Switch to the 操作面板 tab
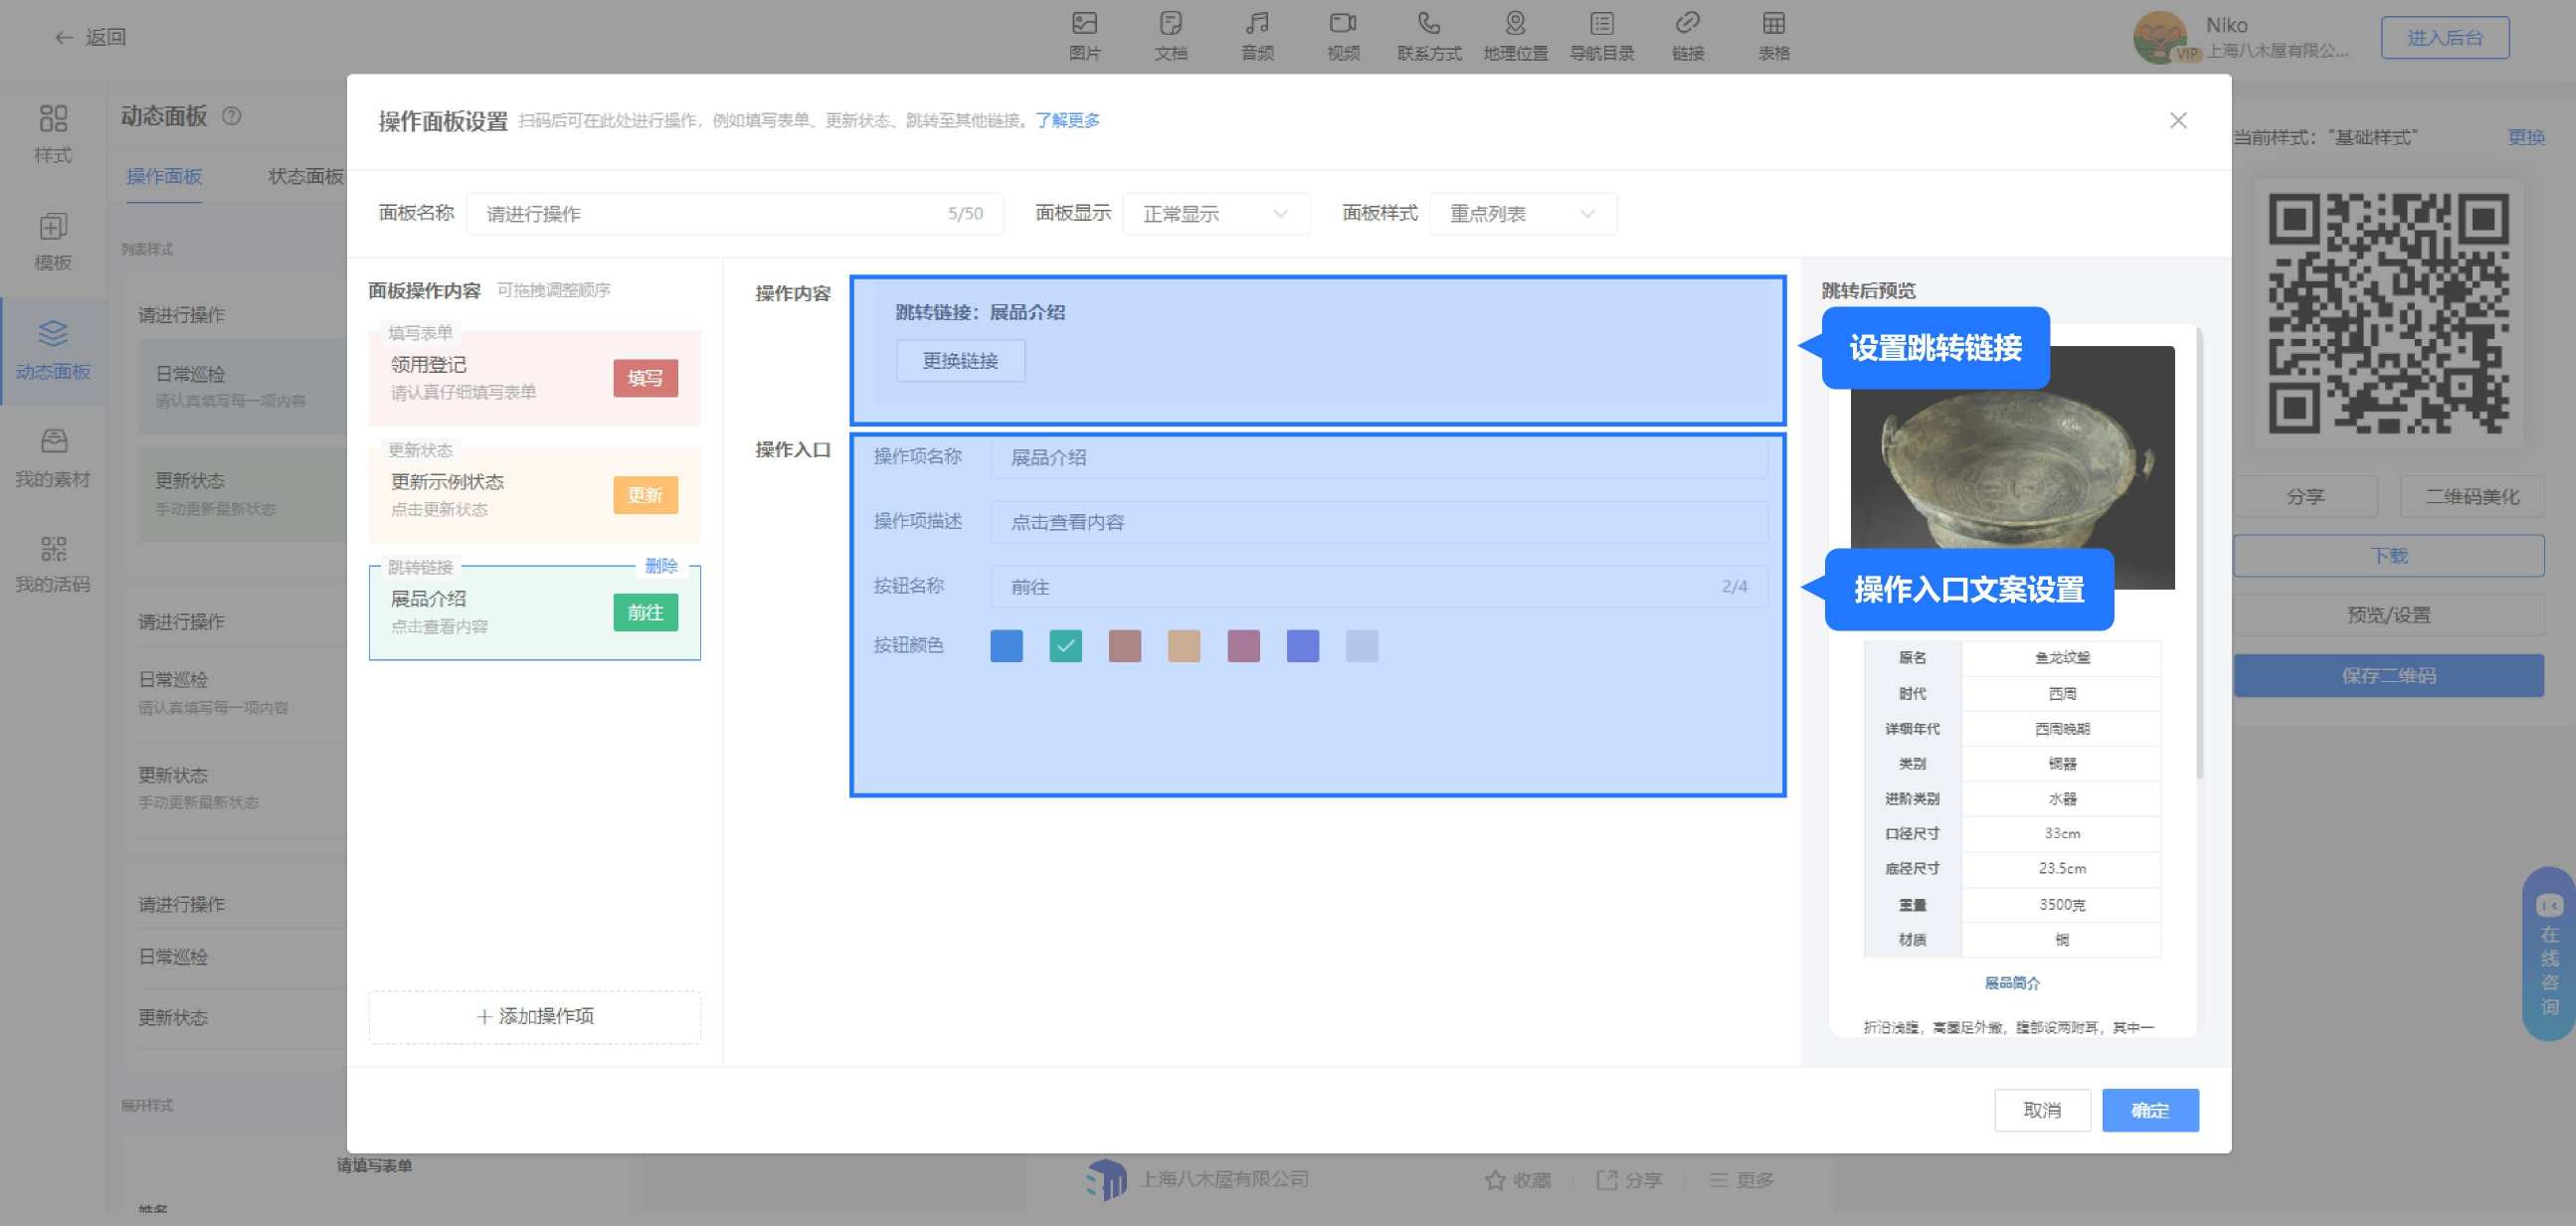Viewport: 2576px width, 1226px height. (164, 177)
